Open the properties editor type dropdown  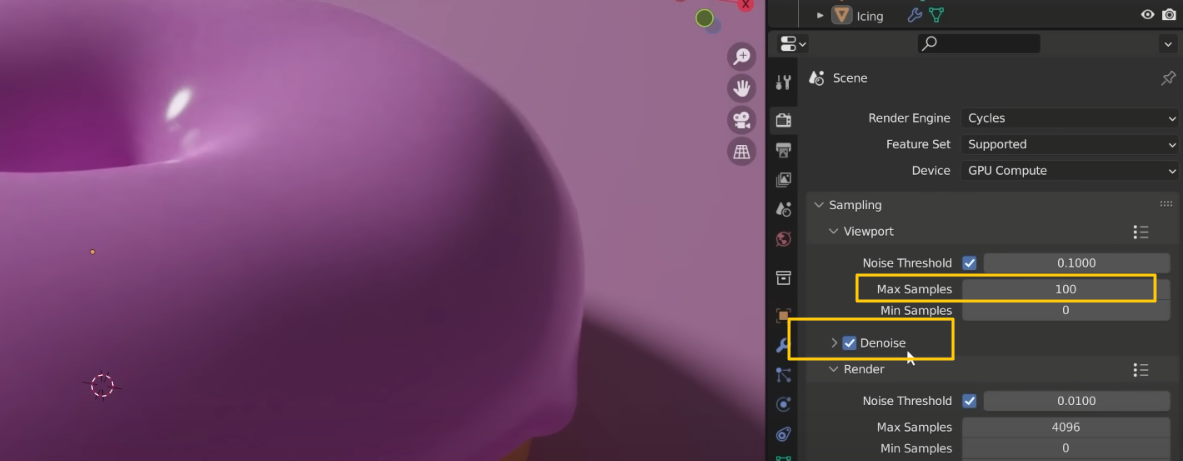[792, 44]
